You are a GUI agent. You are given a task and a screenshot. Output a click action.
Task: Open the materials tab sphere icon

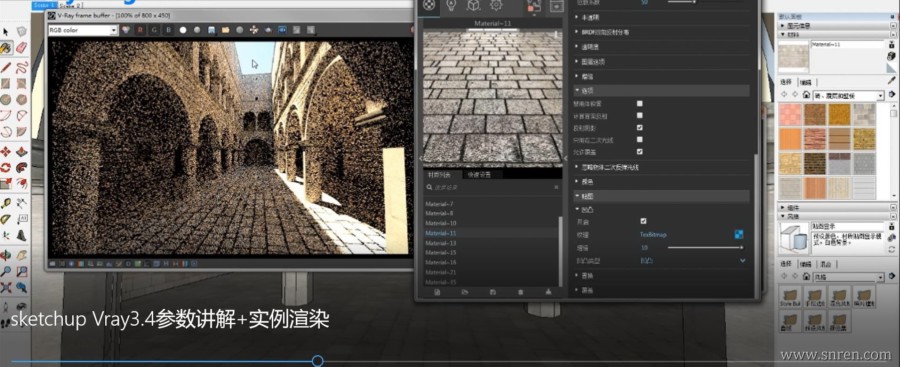coord(431,6)
